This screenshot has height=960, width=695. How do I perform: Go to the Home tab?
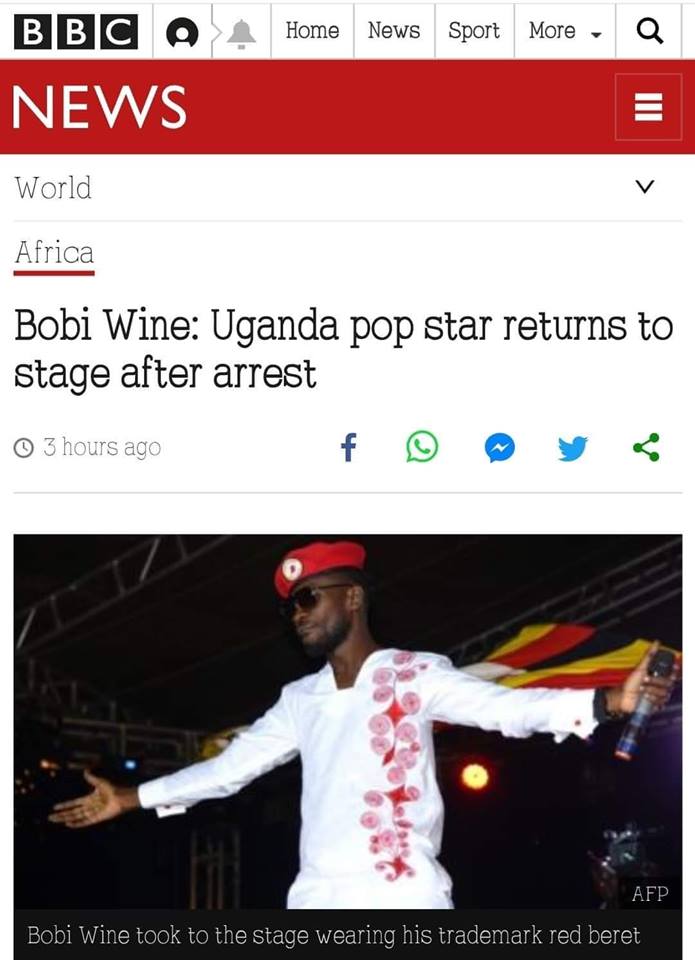(x=312, y=31)
